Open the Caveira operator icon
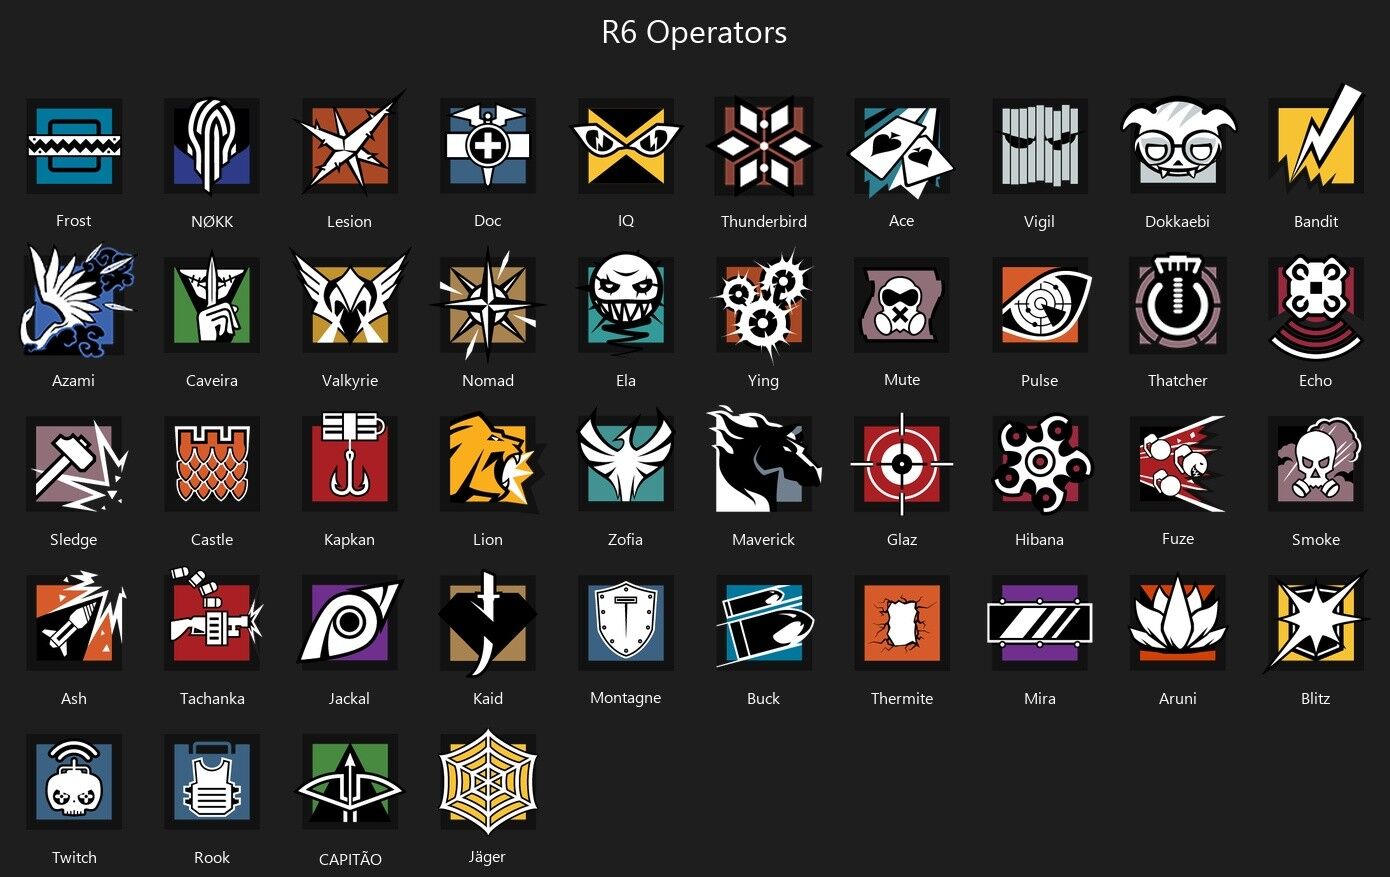 pyautogui.click(x=212, y=303)
